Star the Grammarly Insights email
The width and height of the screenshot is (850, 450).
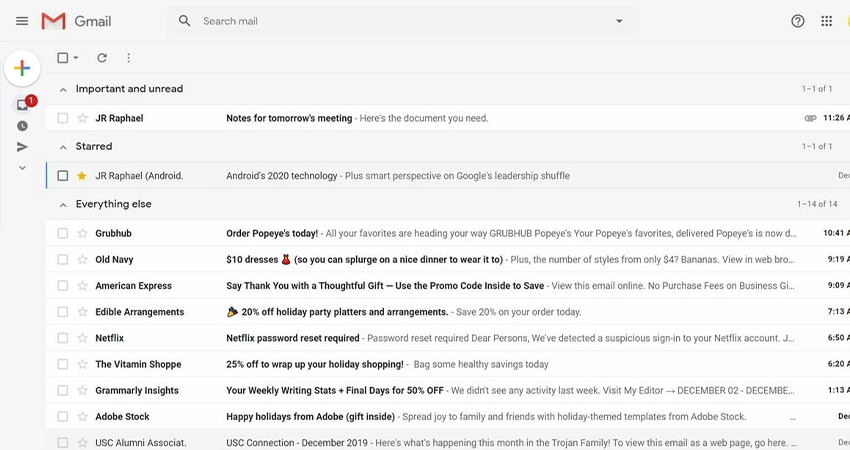point(82,390)
